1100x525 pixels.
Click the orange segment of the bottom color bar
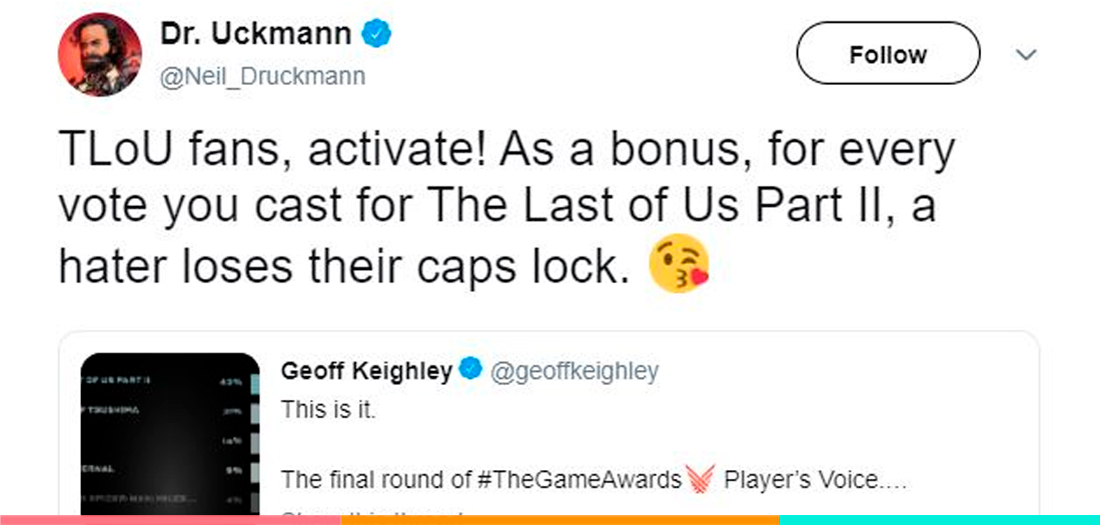pos(560,520)
